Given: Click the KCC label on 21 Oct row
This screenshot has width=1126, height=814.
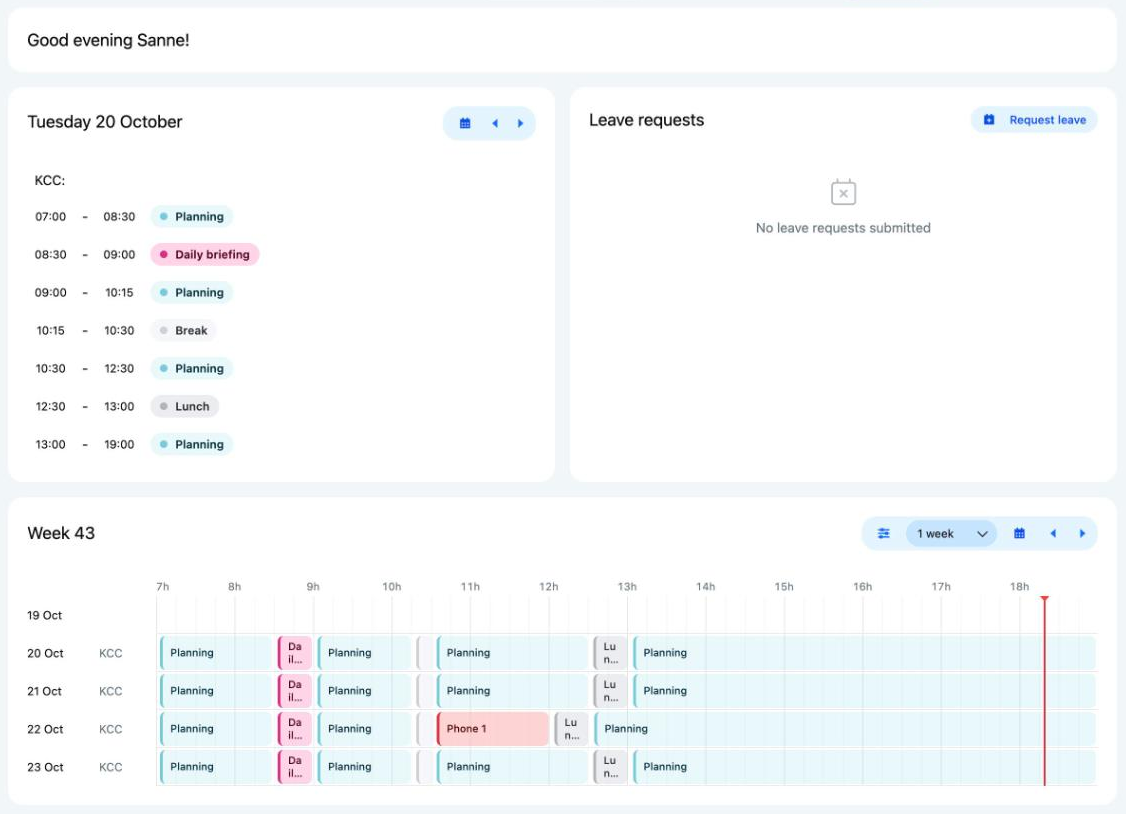Looking at the screenshot, I should [x=111, y=691].
